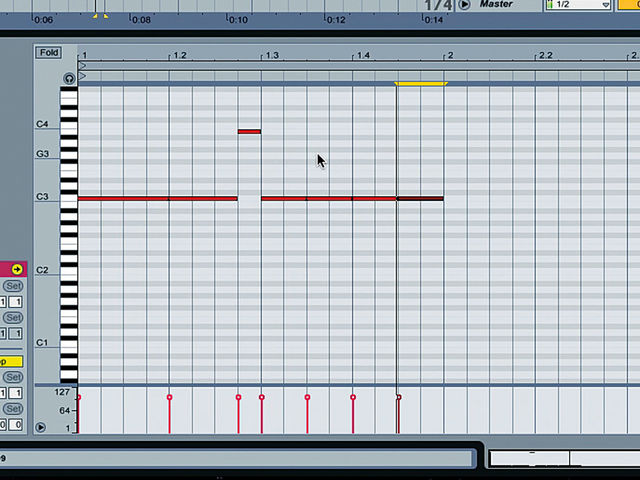Screen dimensions: 640x480
Task: Click 0:08 on the top time ruler
Action: pos(141,20)
